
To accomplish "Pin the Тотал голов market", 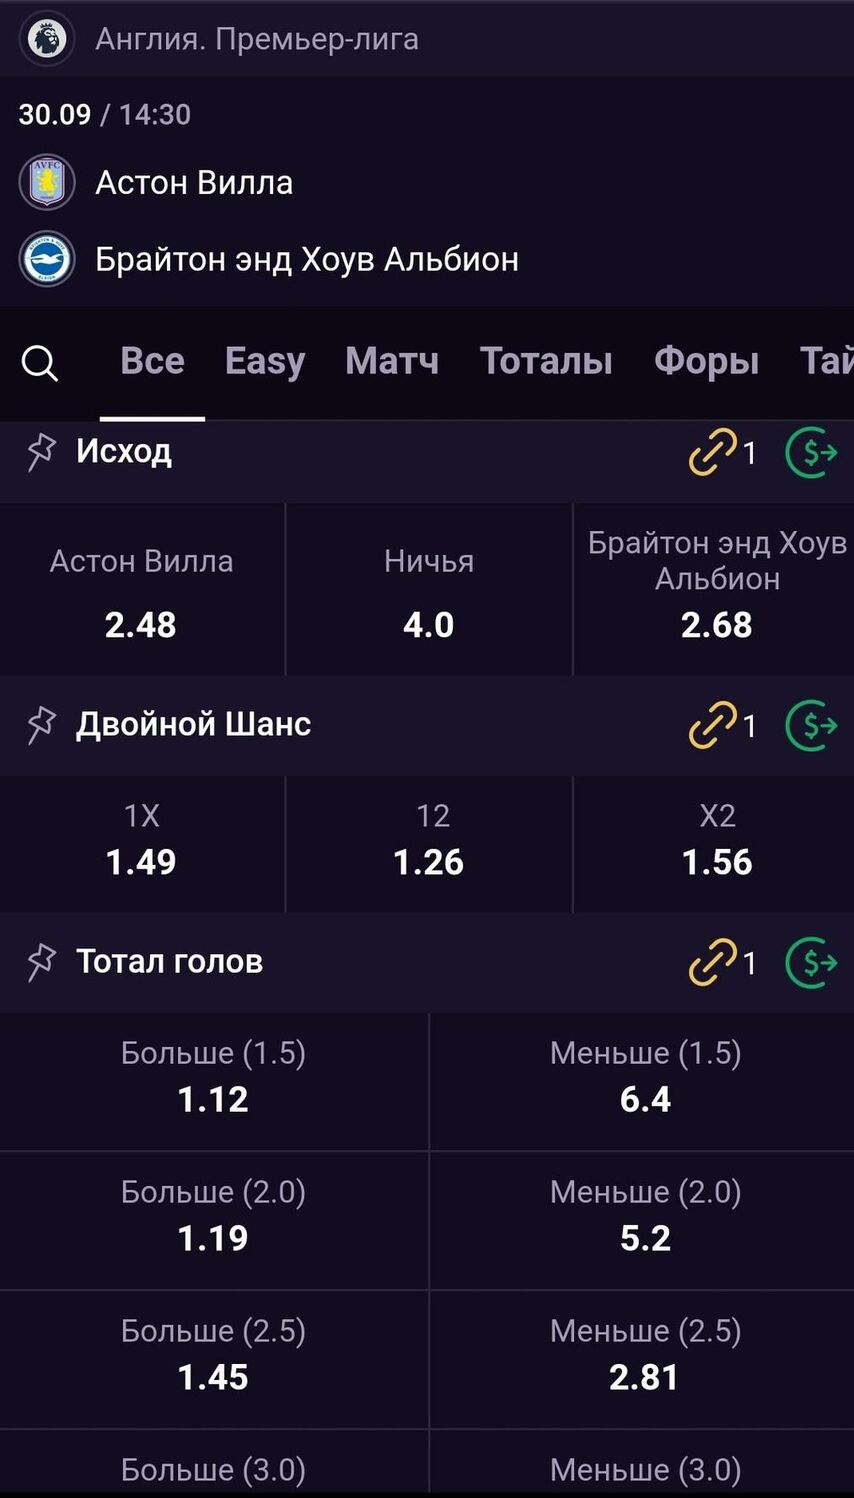I will pos(40,962).
